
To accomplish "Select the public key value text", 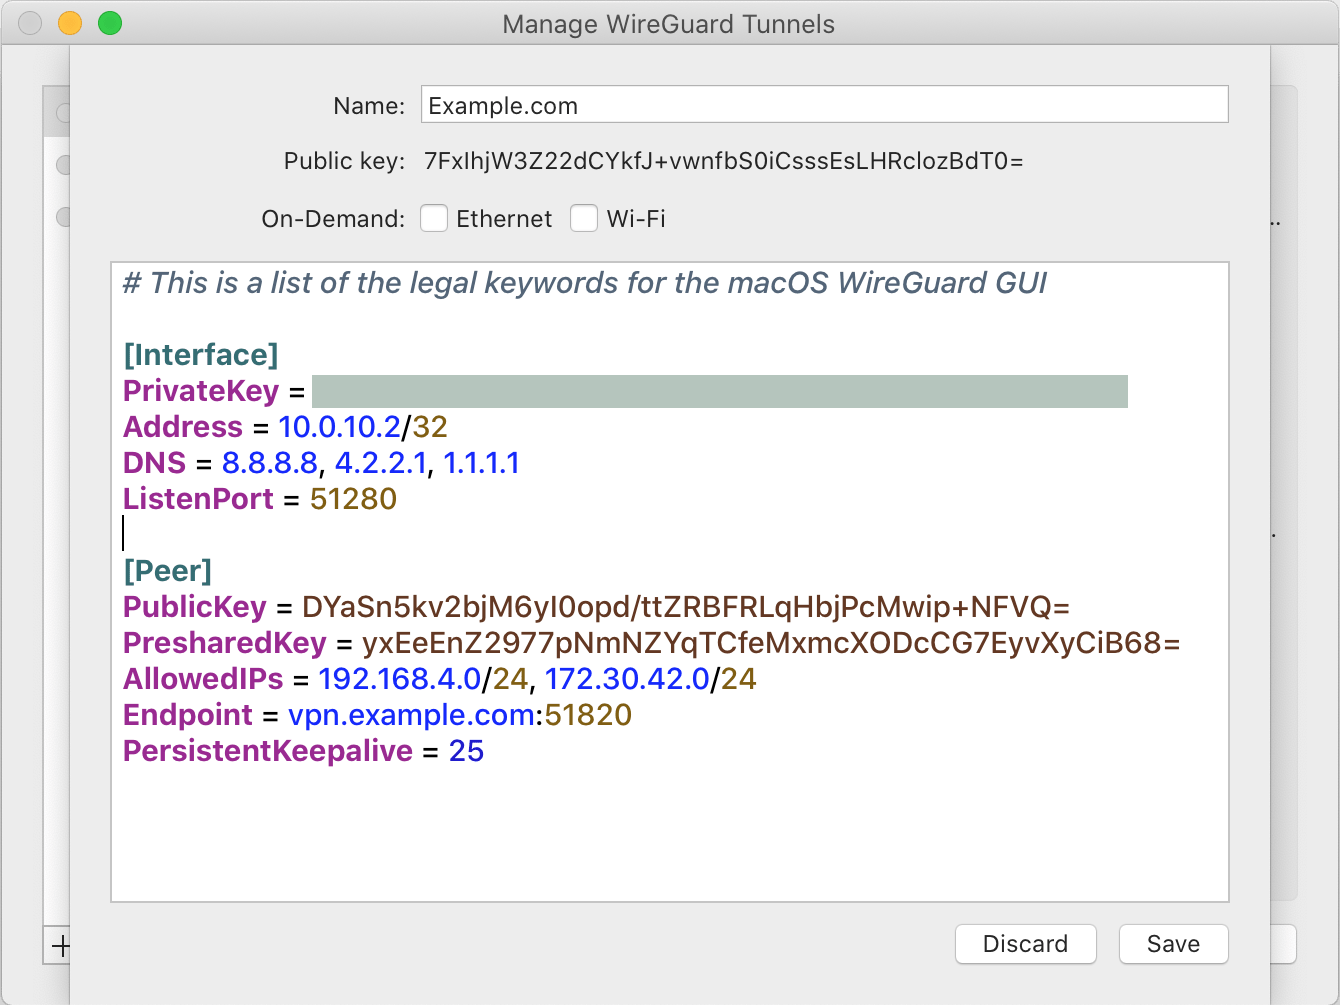I will 723,161.
